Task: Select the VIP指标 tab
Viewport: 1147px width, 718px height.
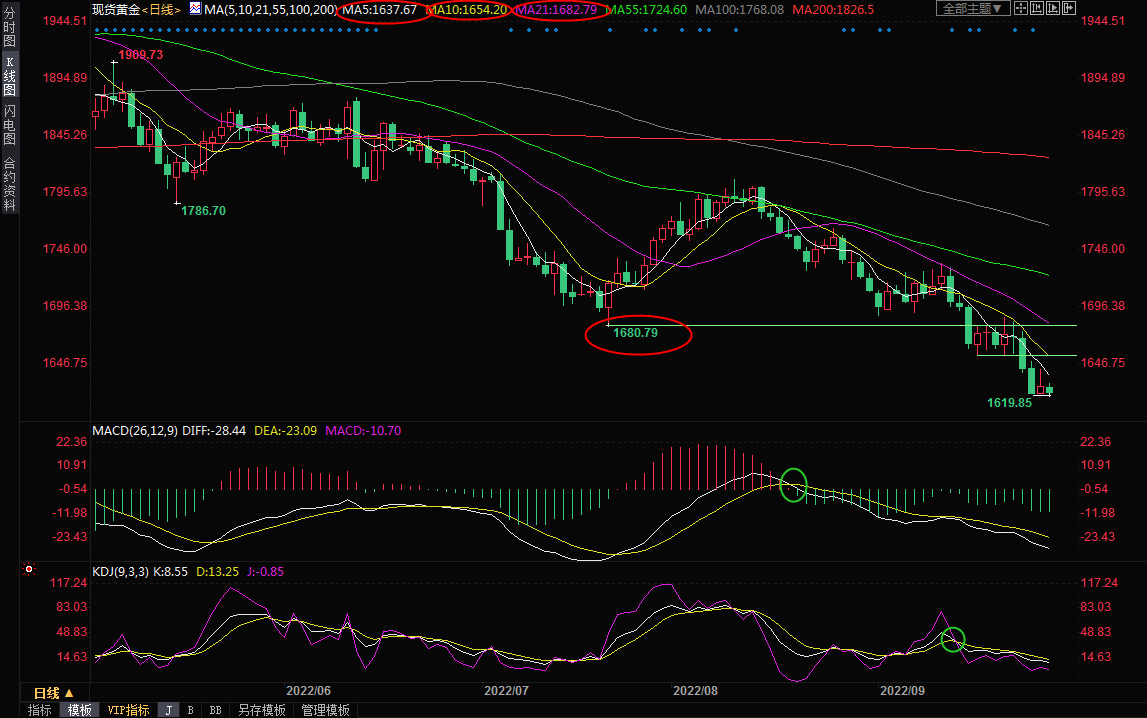Action: pos(128,710)
